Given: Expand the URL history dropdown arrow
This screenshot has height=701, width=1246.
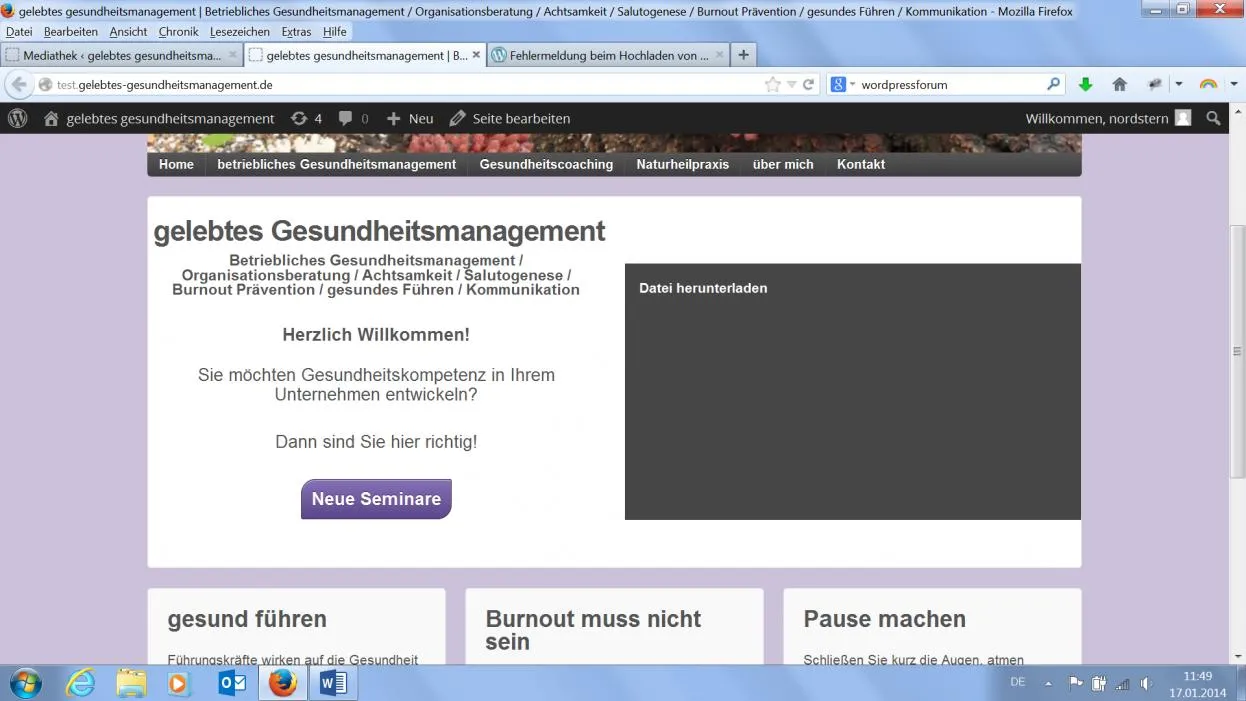Looking at the screenshot, I should click(791, 85).
